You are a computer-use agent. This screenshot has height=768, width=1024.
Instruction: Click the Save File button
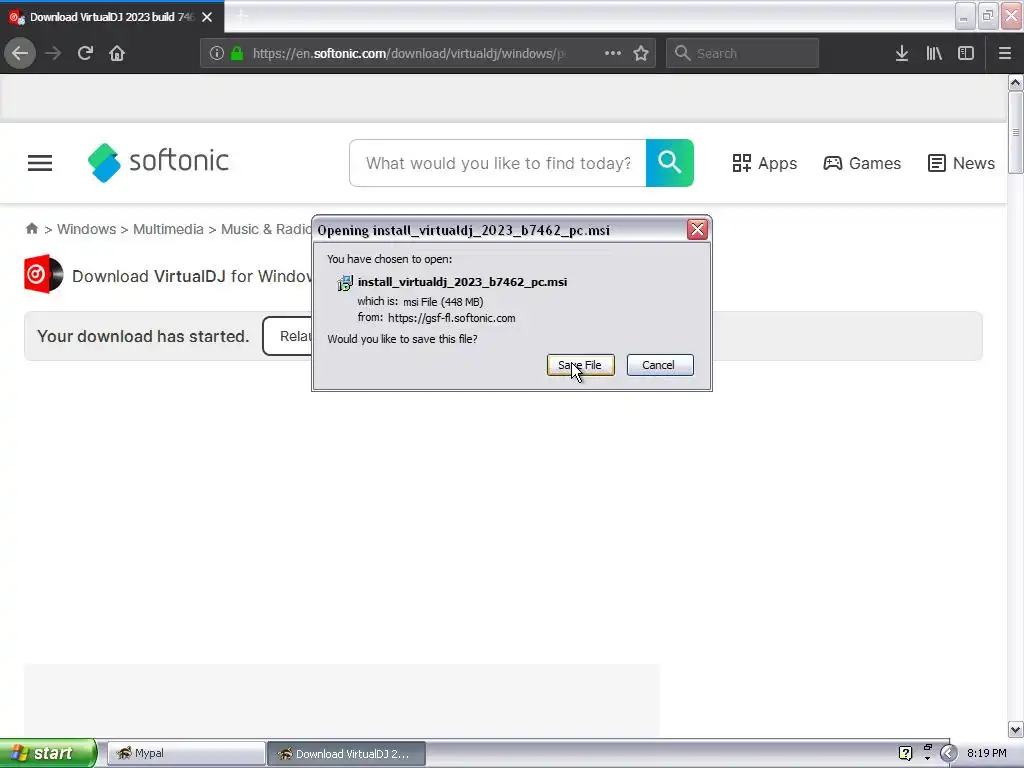581,365
